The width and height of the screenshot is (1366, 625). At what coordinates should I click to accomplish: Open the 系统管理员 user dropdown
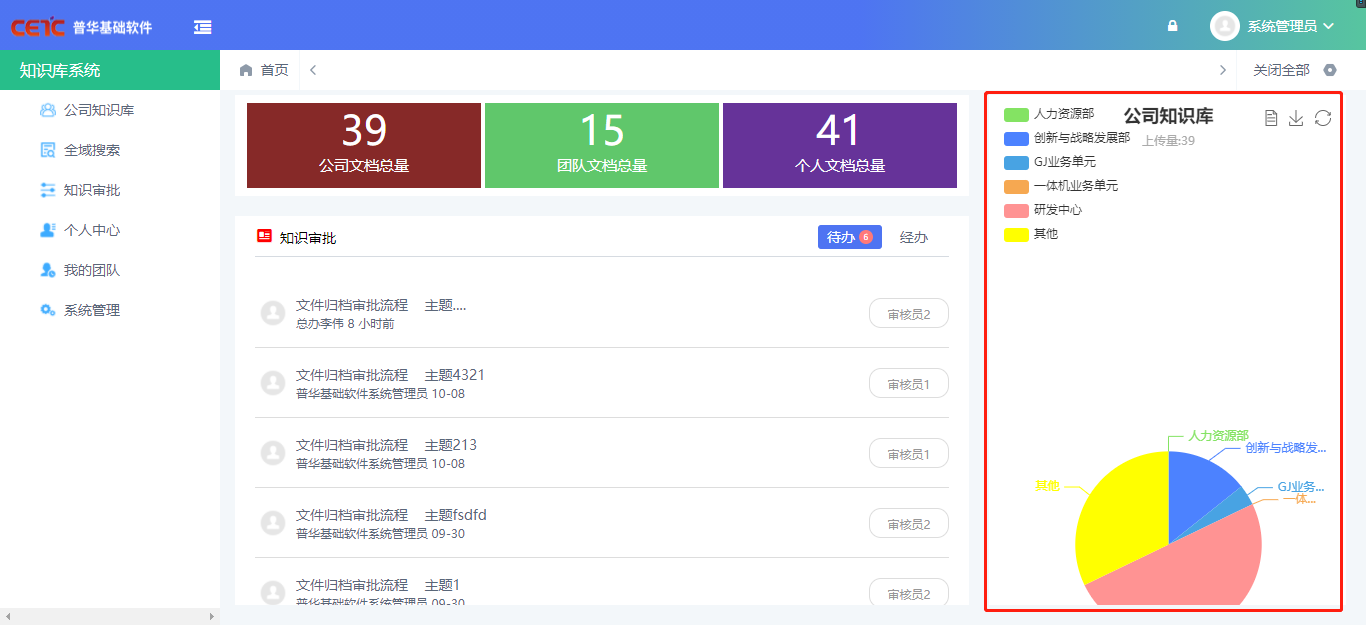point(1273,26)
